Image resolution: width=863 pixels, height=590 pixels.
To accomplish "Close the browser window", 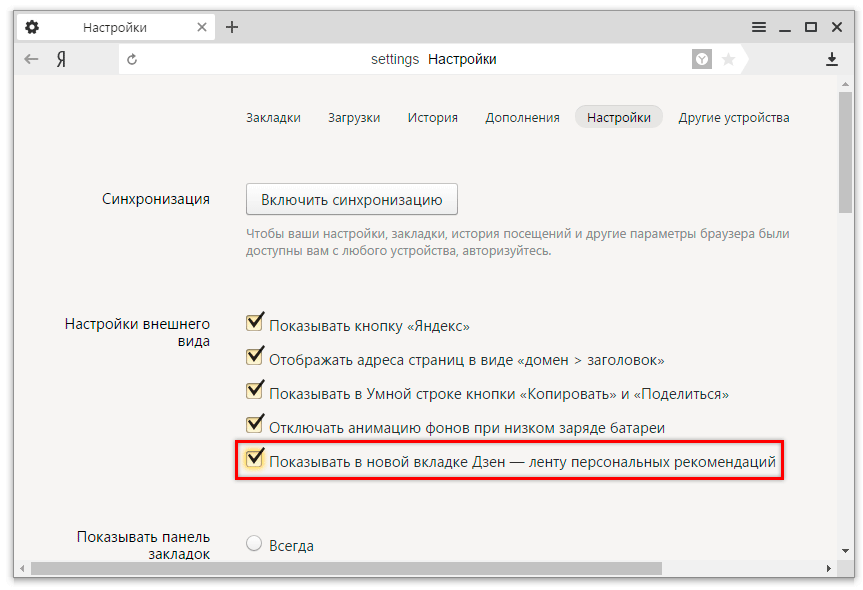I will tap(837, 27).
